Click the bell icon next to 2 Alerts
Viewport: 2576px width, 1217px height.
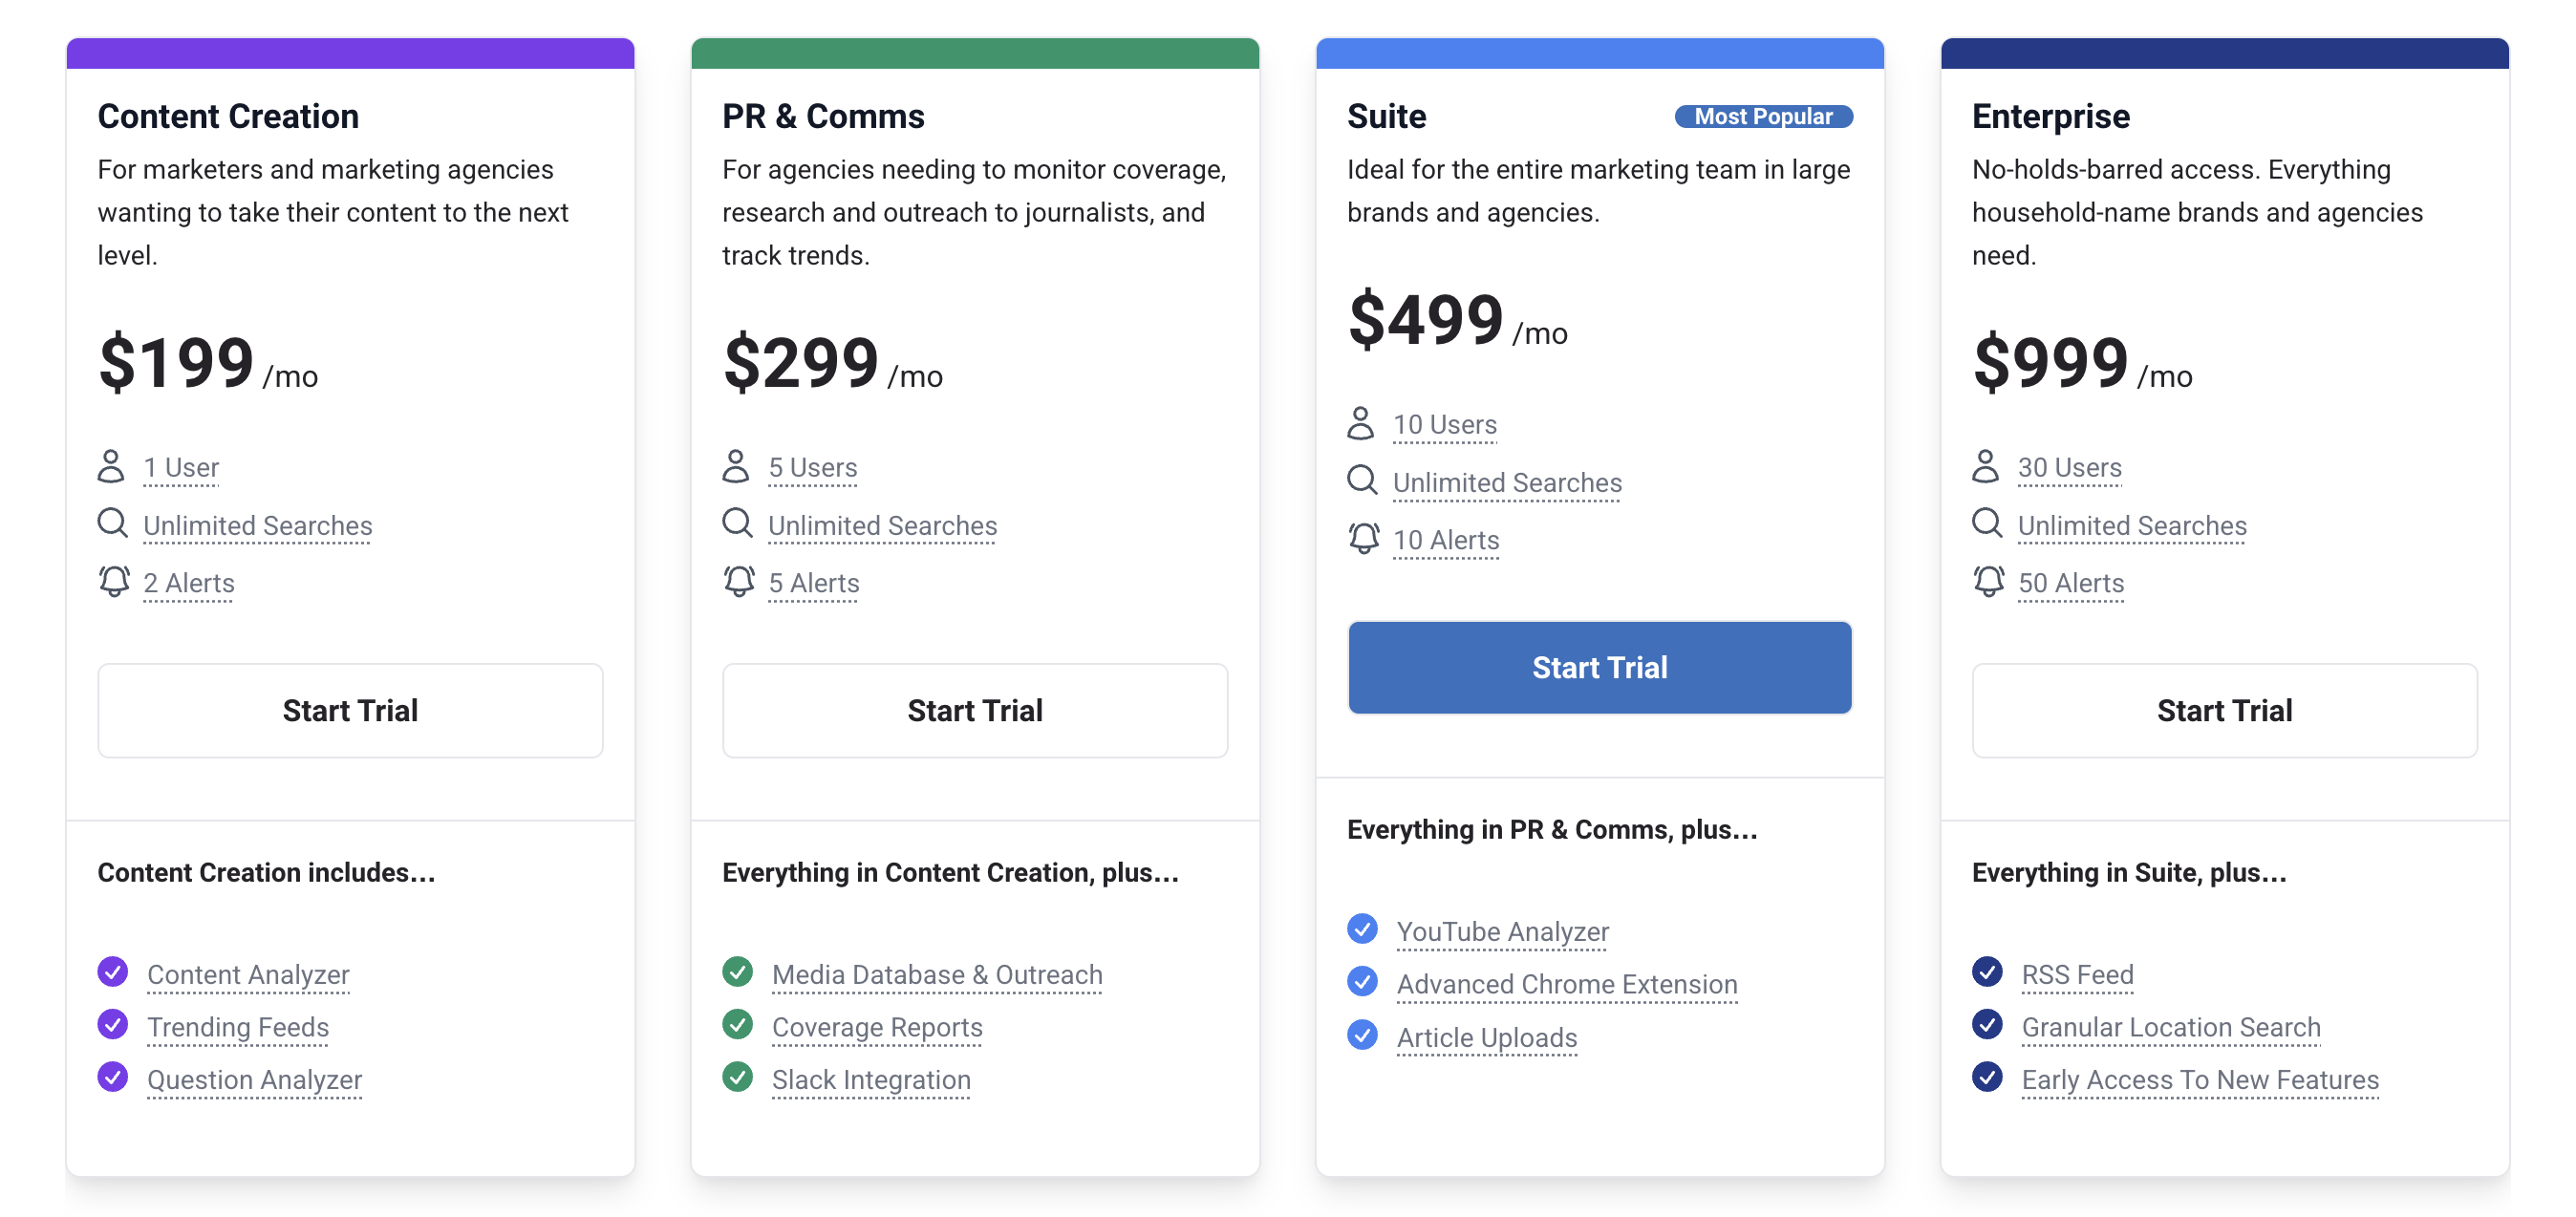coord(114,581)
